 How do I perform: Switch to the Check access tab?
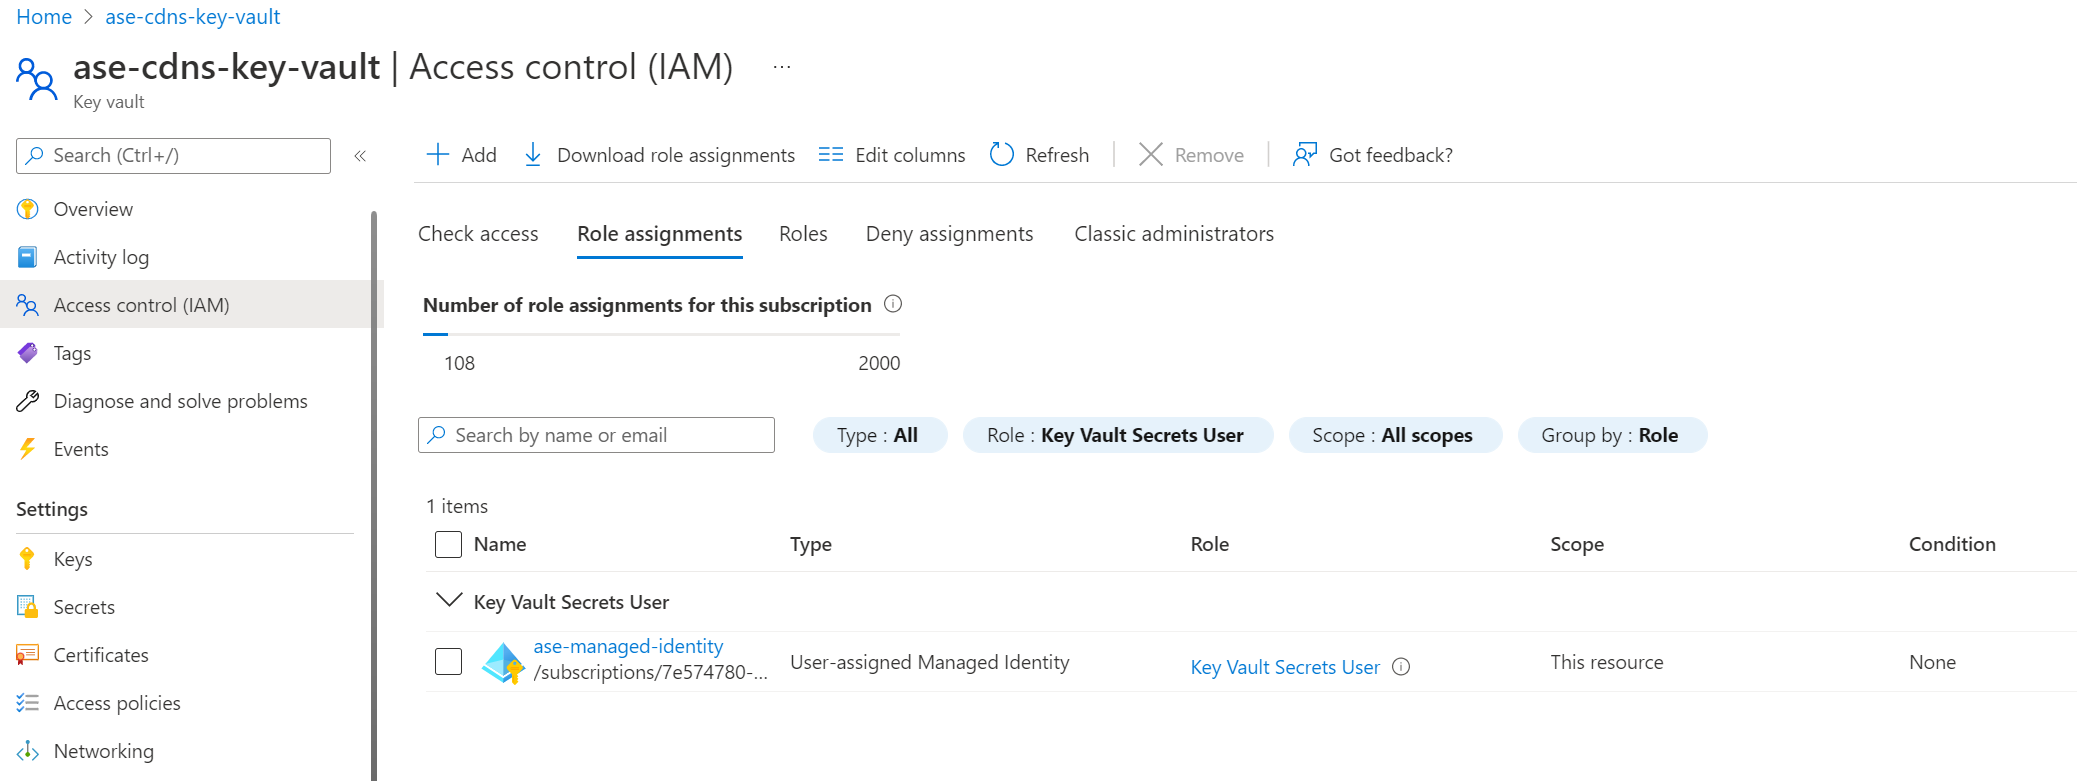478,234
